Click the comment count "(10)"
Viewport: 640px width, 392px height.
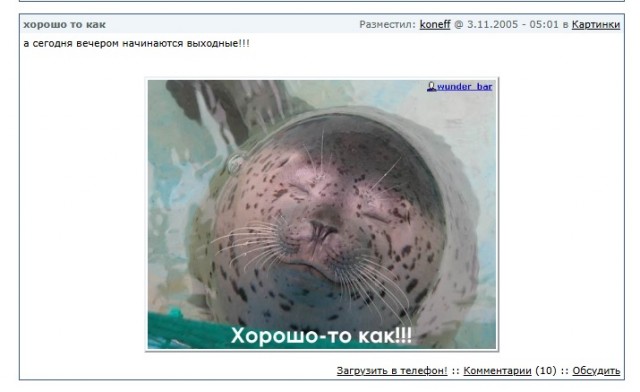point(546,370)
